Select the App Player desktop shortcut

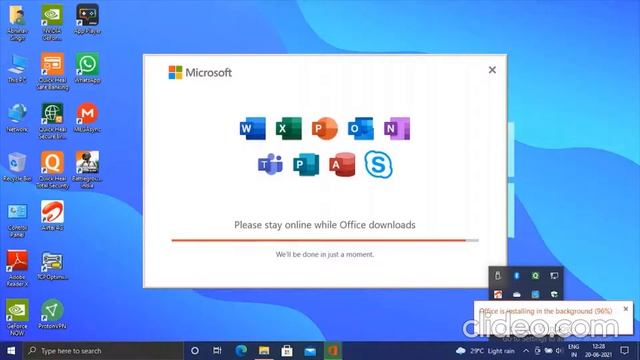click(x=87, y=19)
